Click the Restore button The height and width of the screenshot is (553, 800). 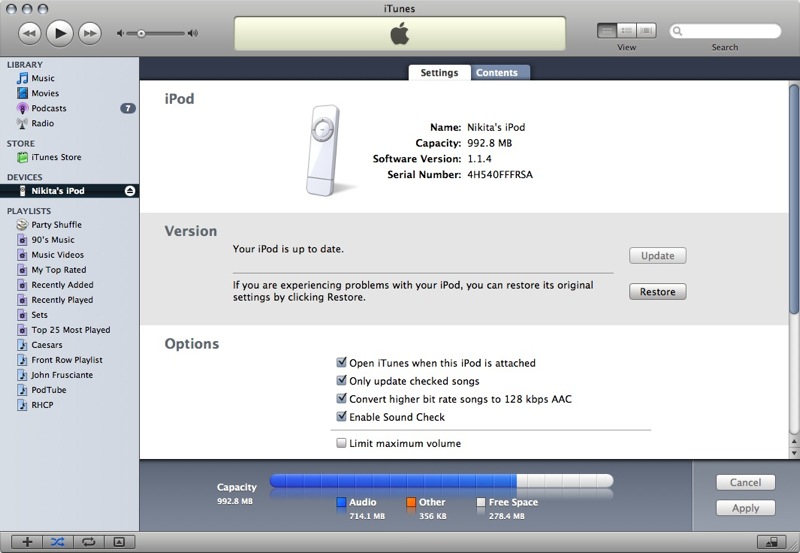tap(657, 292)
